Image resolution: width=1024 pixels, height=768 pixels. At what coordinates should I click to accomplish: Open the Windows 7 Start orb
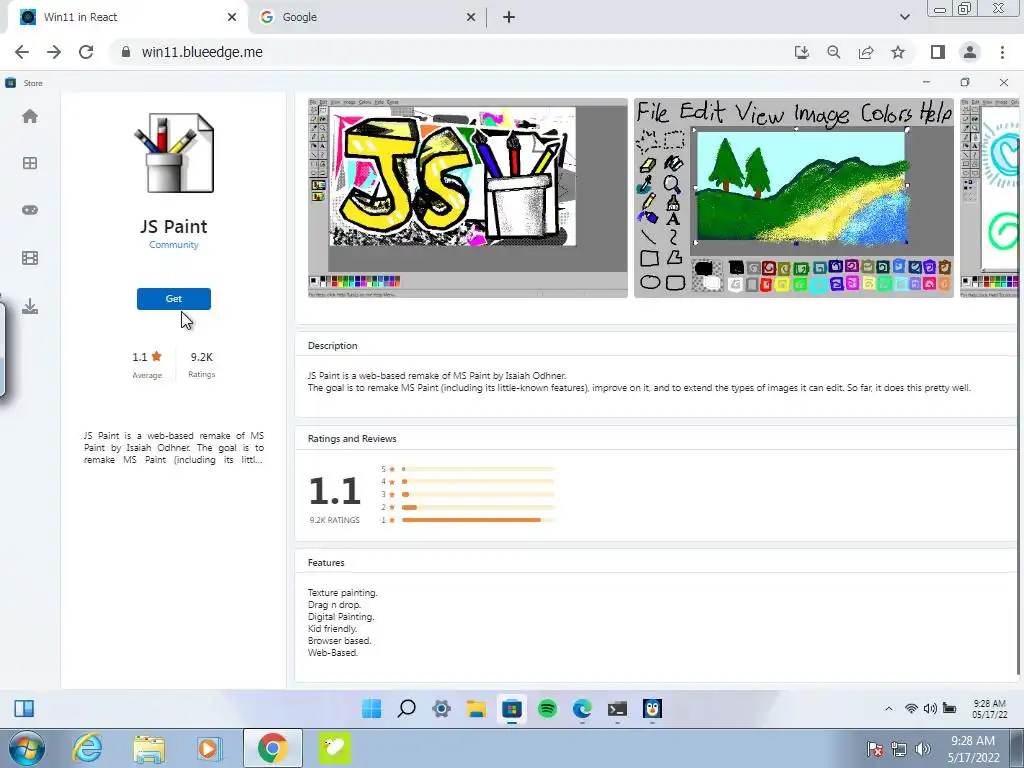point(27,748)
